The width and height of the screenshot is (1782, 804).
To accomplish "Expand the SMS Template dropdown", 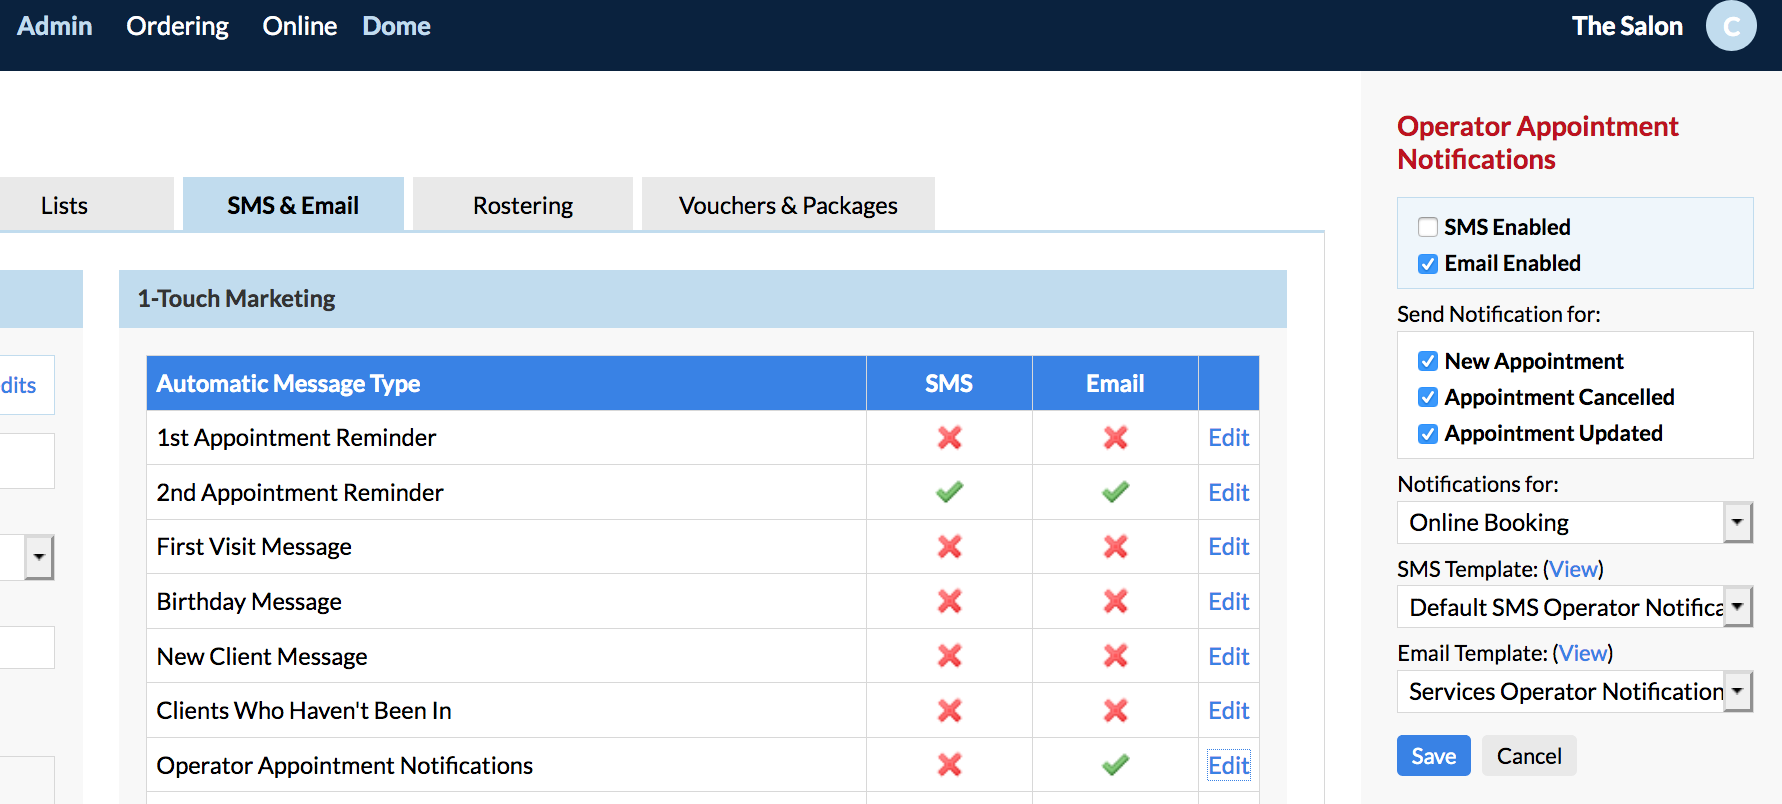I will (1574, 607).
